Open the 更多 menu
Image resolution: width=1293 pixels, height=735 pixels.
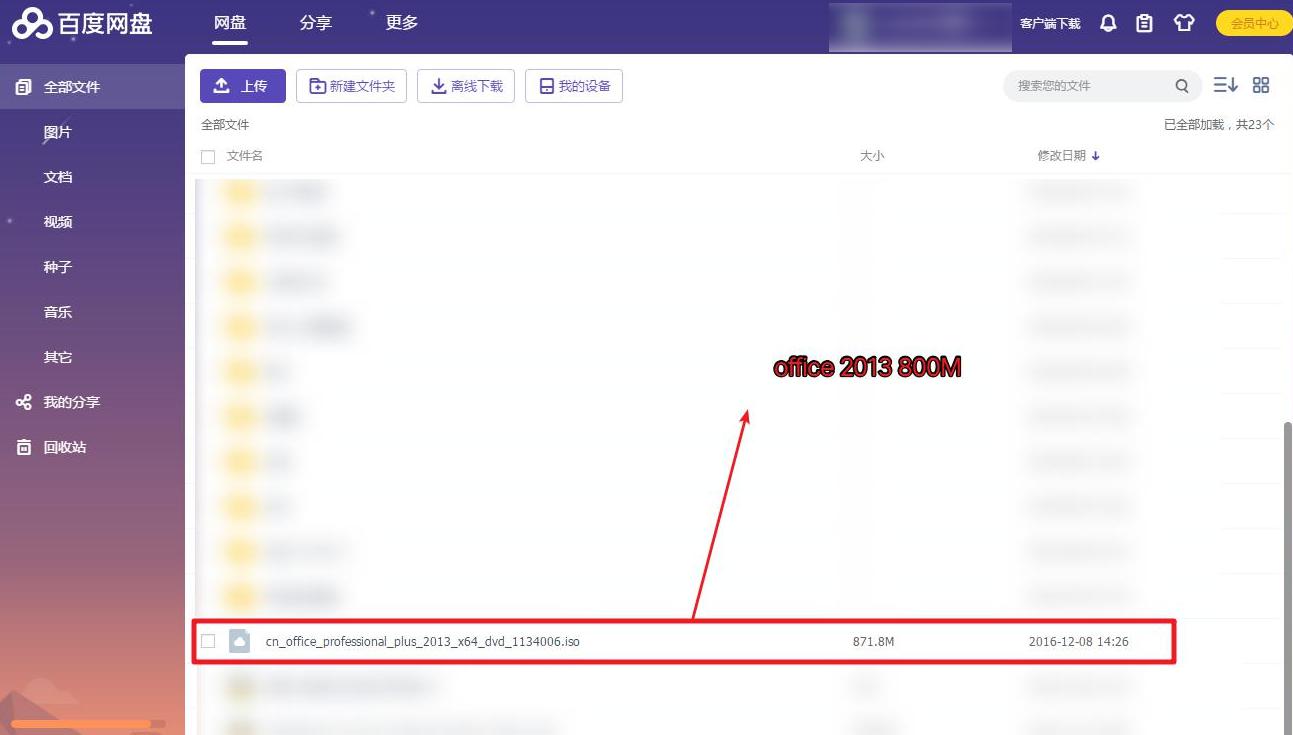[402, 22]
